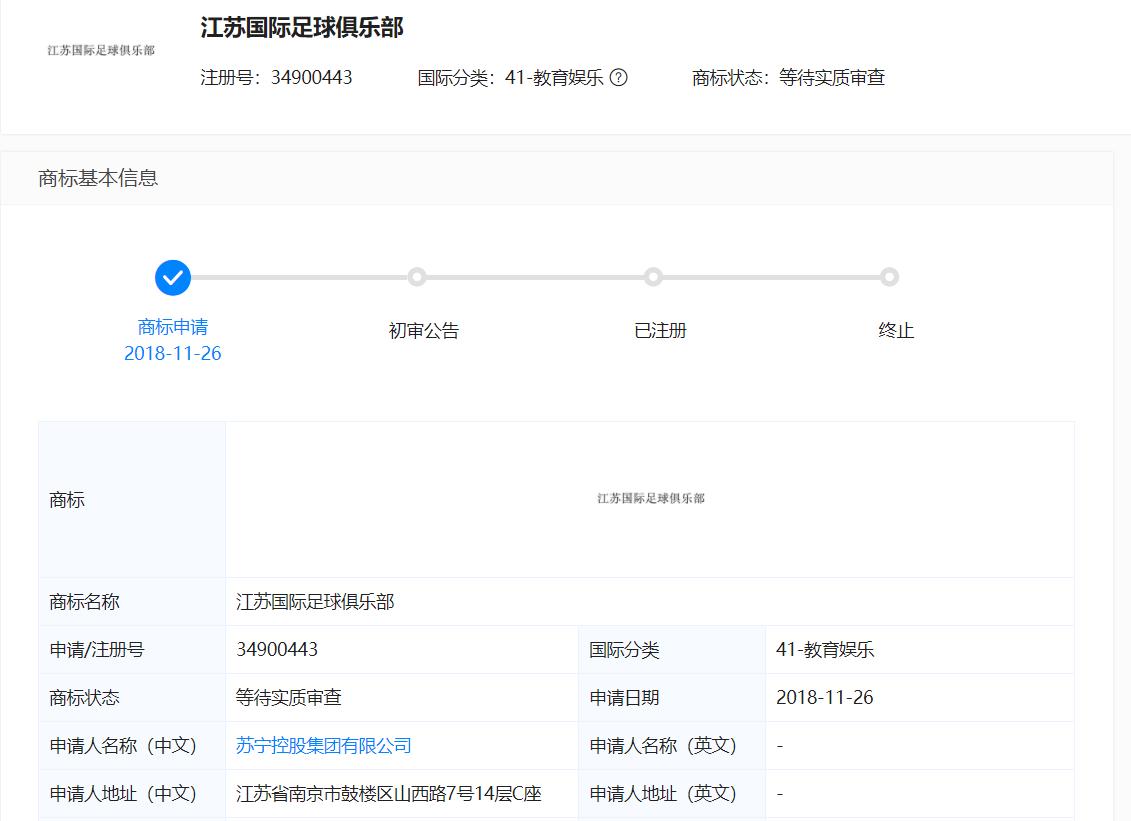The width and height of the screenshot is (1131, 821).
Task: Click the 初审公告 step label
Action: point(424,331)
